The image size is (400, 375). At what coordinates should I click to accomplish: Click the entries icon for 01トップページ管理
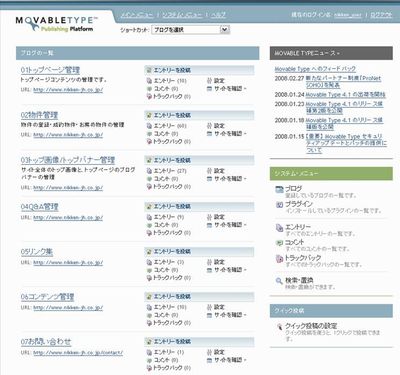(x=149, y=81)
